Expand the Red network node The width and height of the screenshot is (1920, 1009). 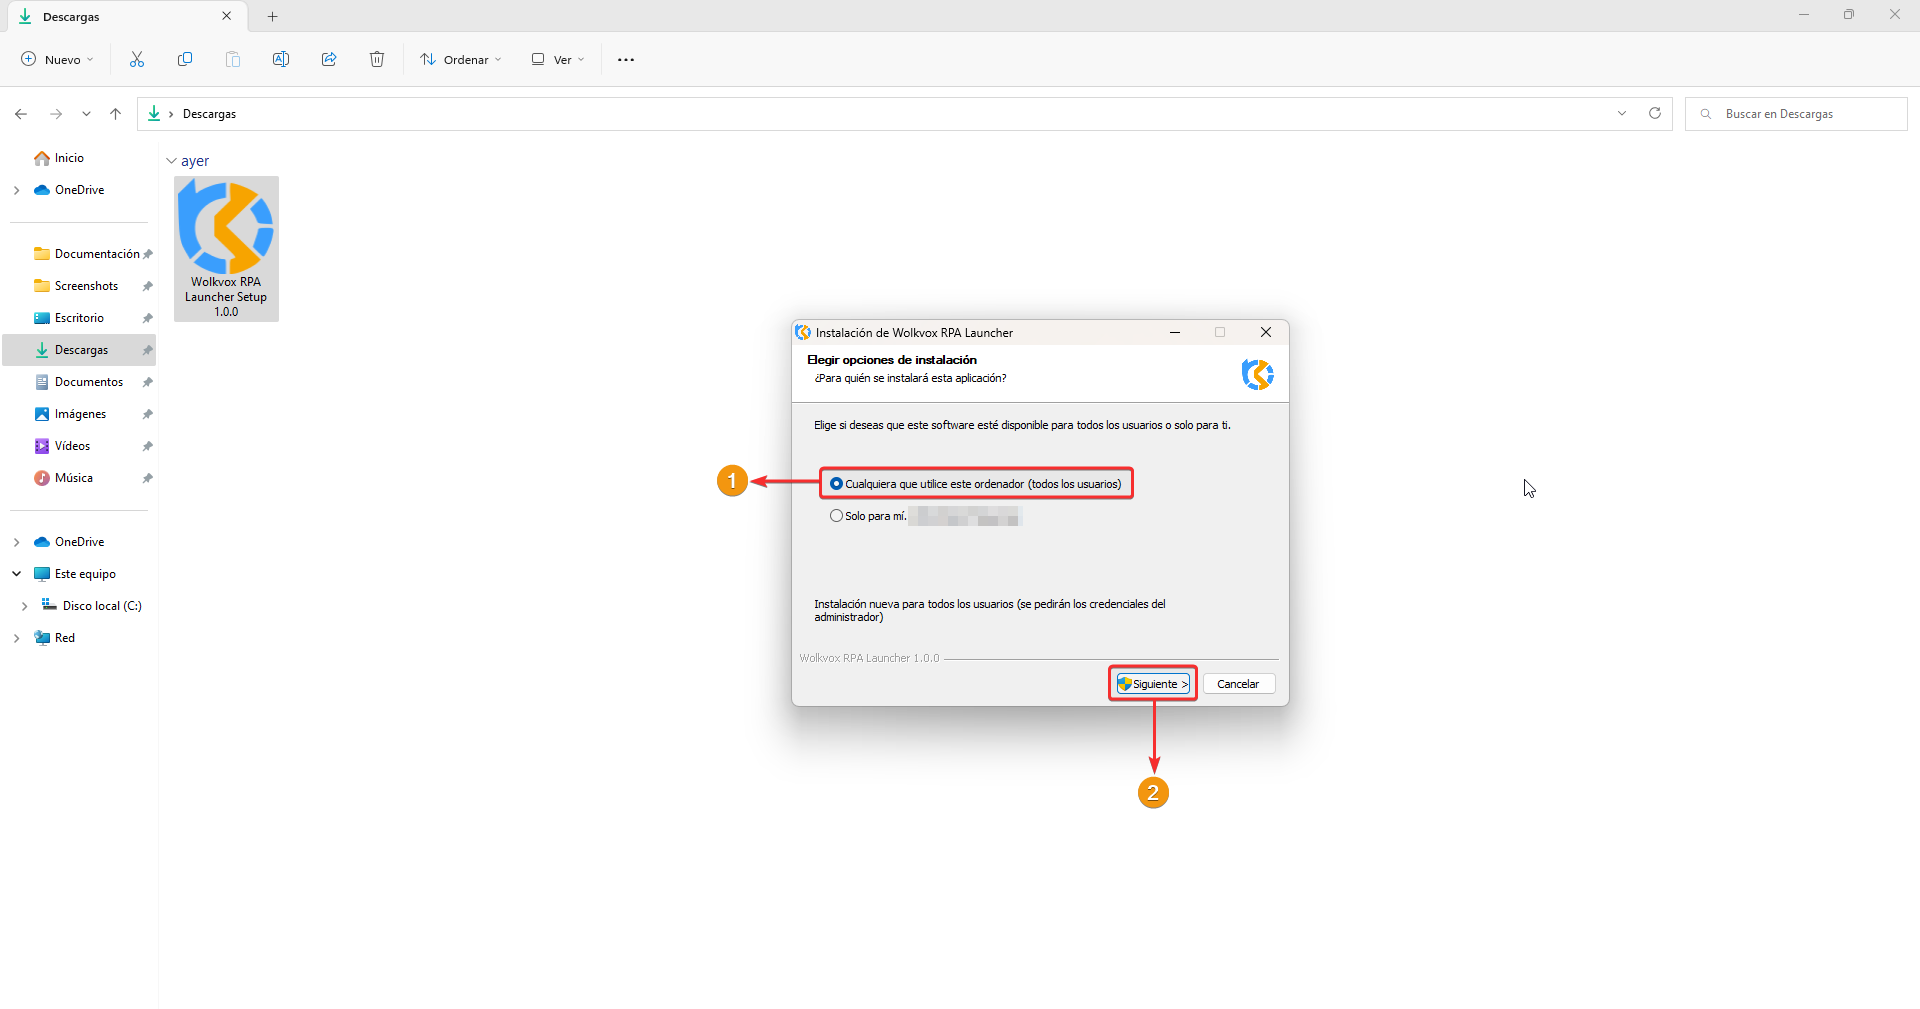(17, 638)
